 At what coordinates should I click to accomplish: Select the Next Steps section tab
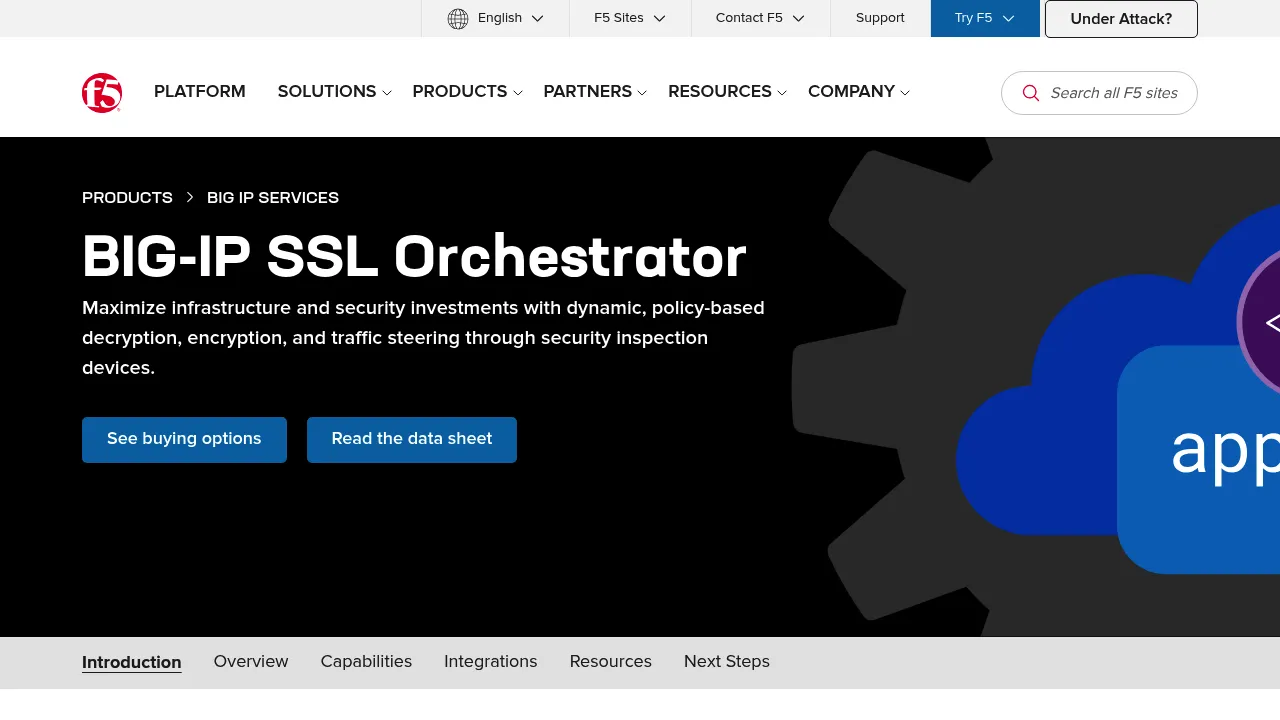tap(727, 662)
